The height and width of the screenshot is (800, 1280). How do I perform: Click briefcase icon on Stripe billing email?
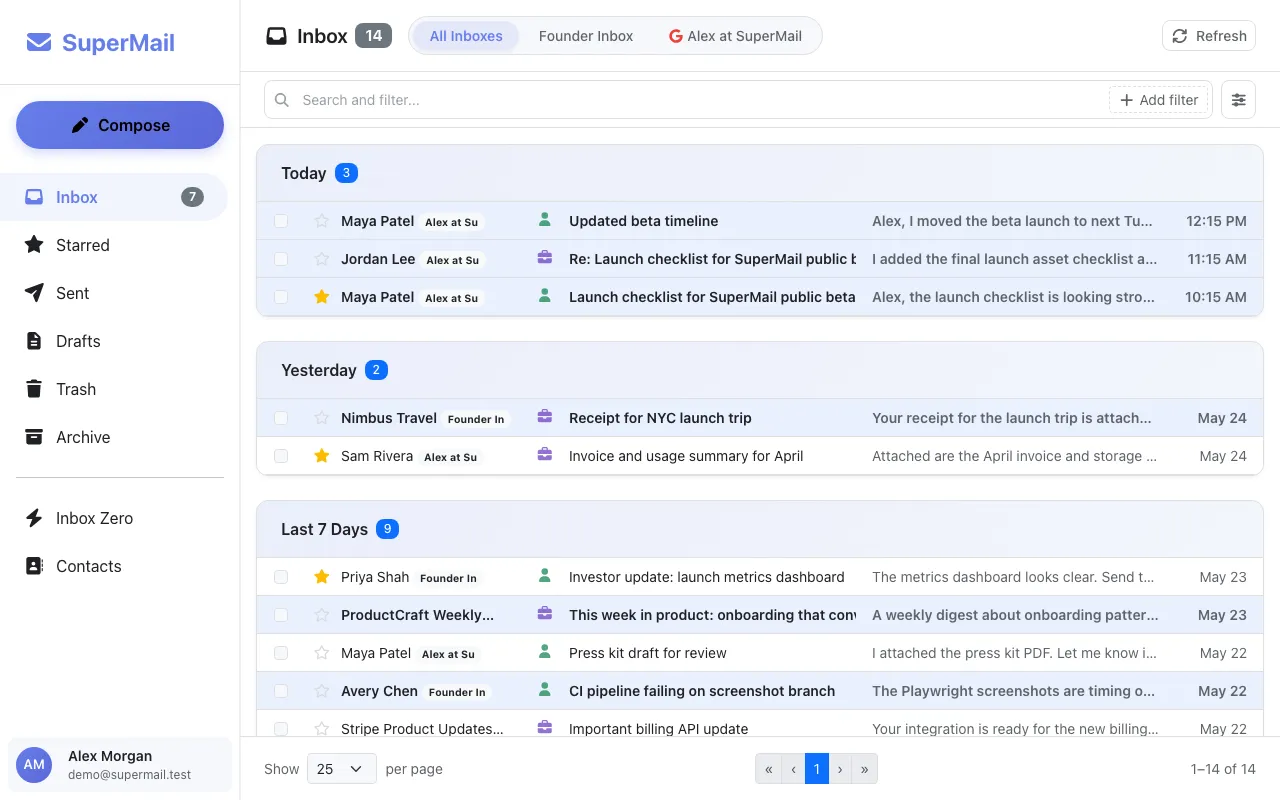[x=545, y=728]
